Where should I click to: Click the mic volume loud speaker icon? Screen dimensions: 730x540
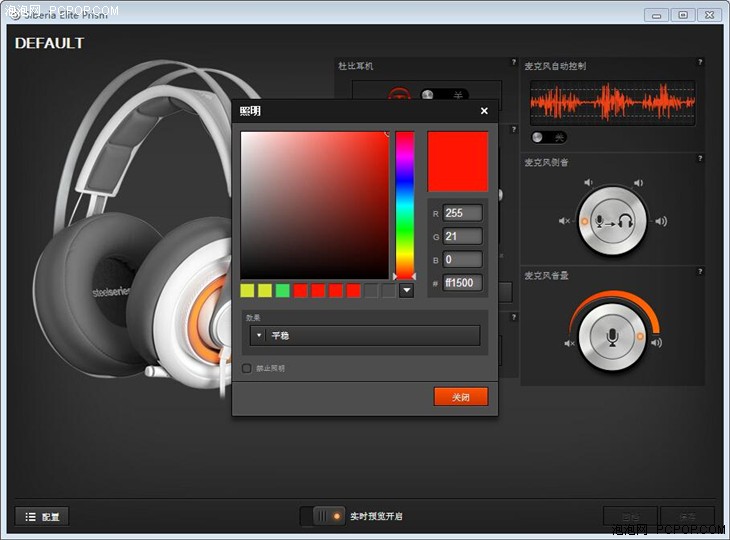coord(656,343)
